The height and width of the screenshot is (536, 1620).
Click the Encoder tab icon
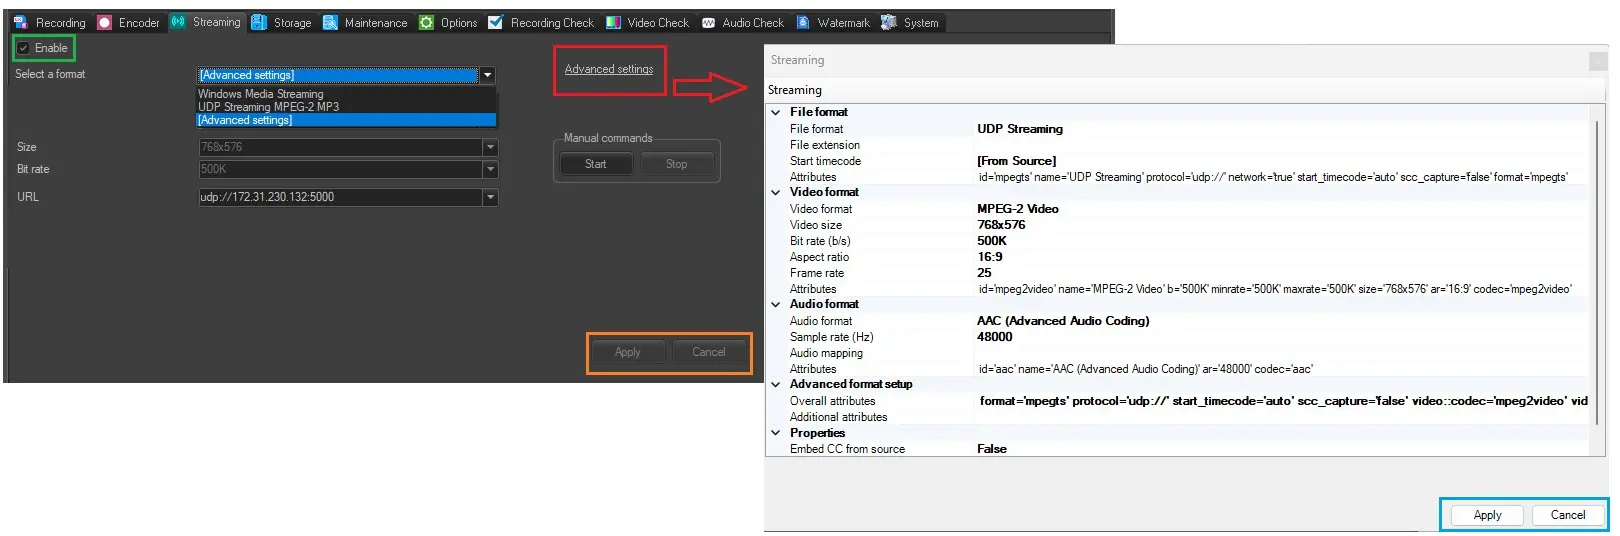104,22
